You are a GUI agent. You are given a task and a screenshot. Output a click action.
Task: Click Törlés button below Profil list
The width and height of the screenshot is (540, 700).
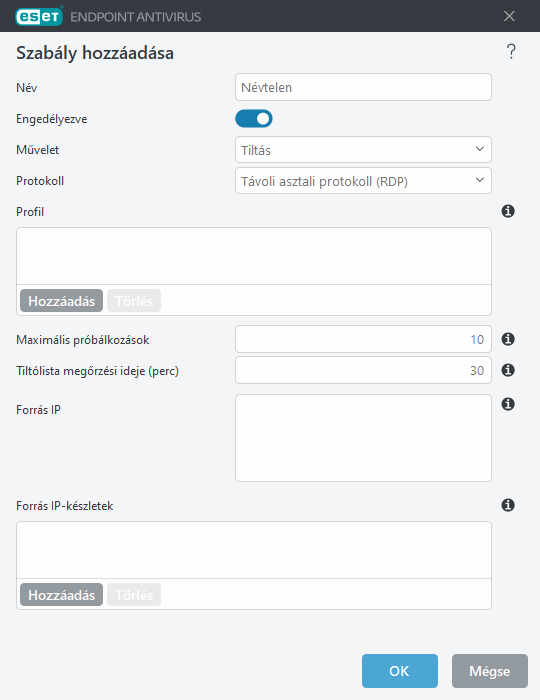coord(134,301)
